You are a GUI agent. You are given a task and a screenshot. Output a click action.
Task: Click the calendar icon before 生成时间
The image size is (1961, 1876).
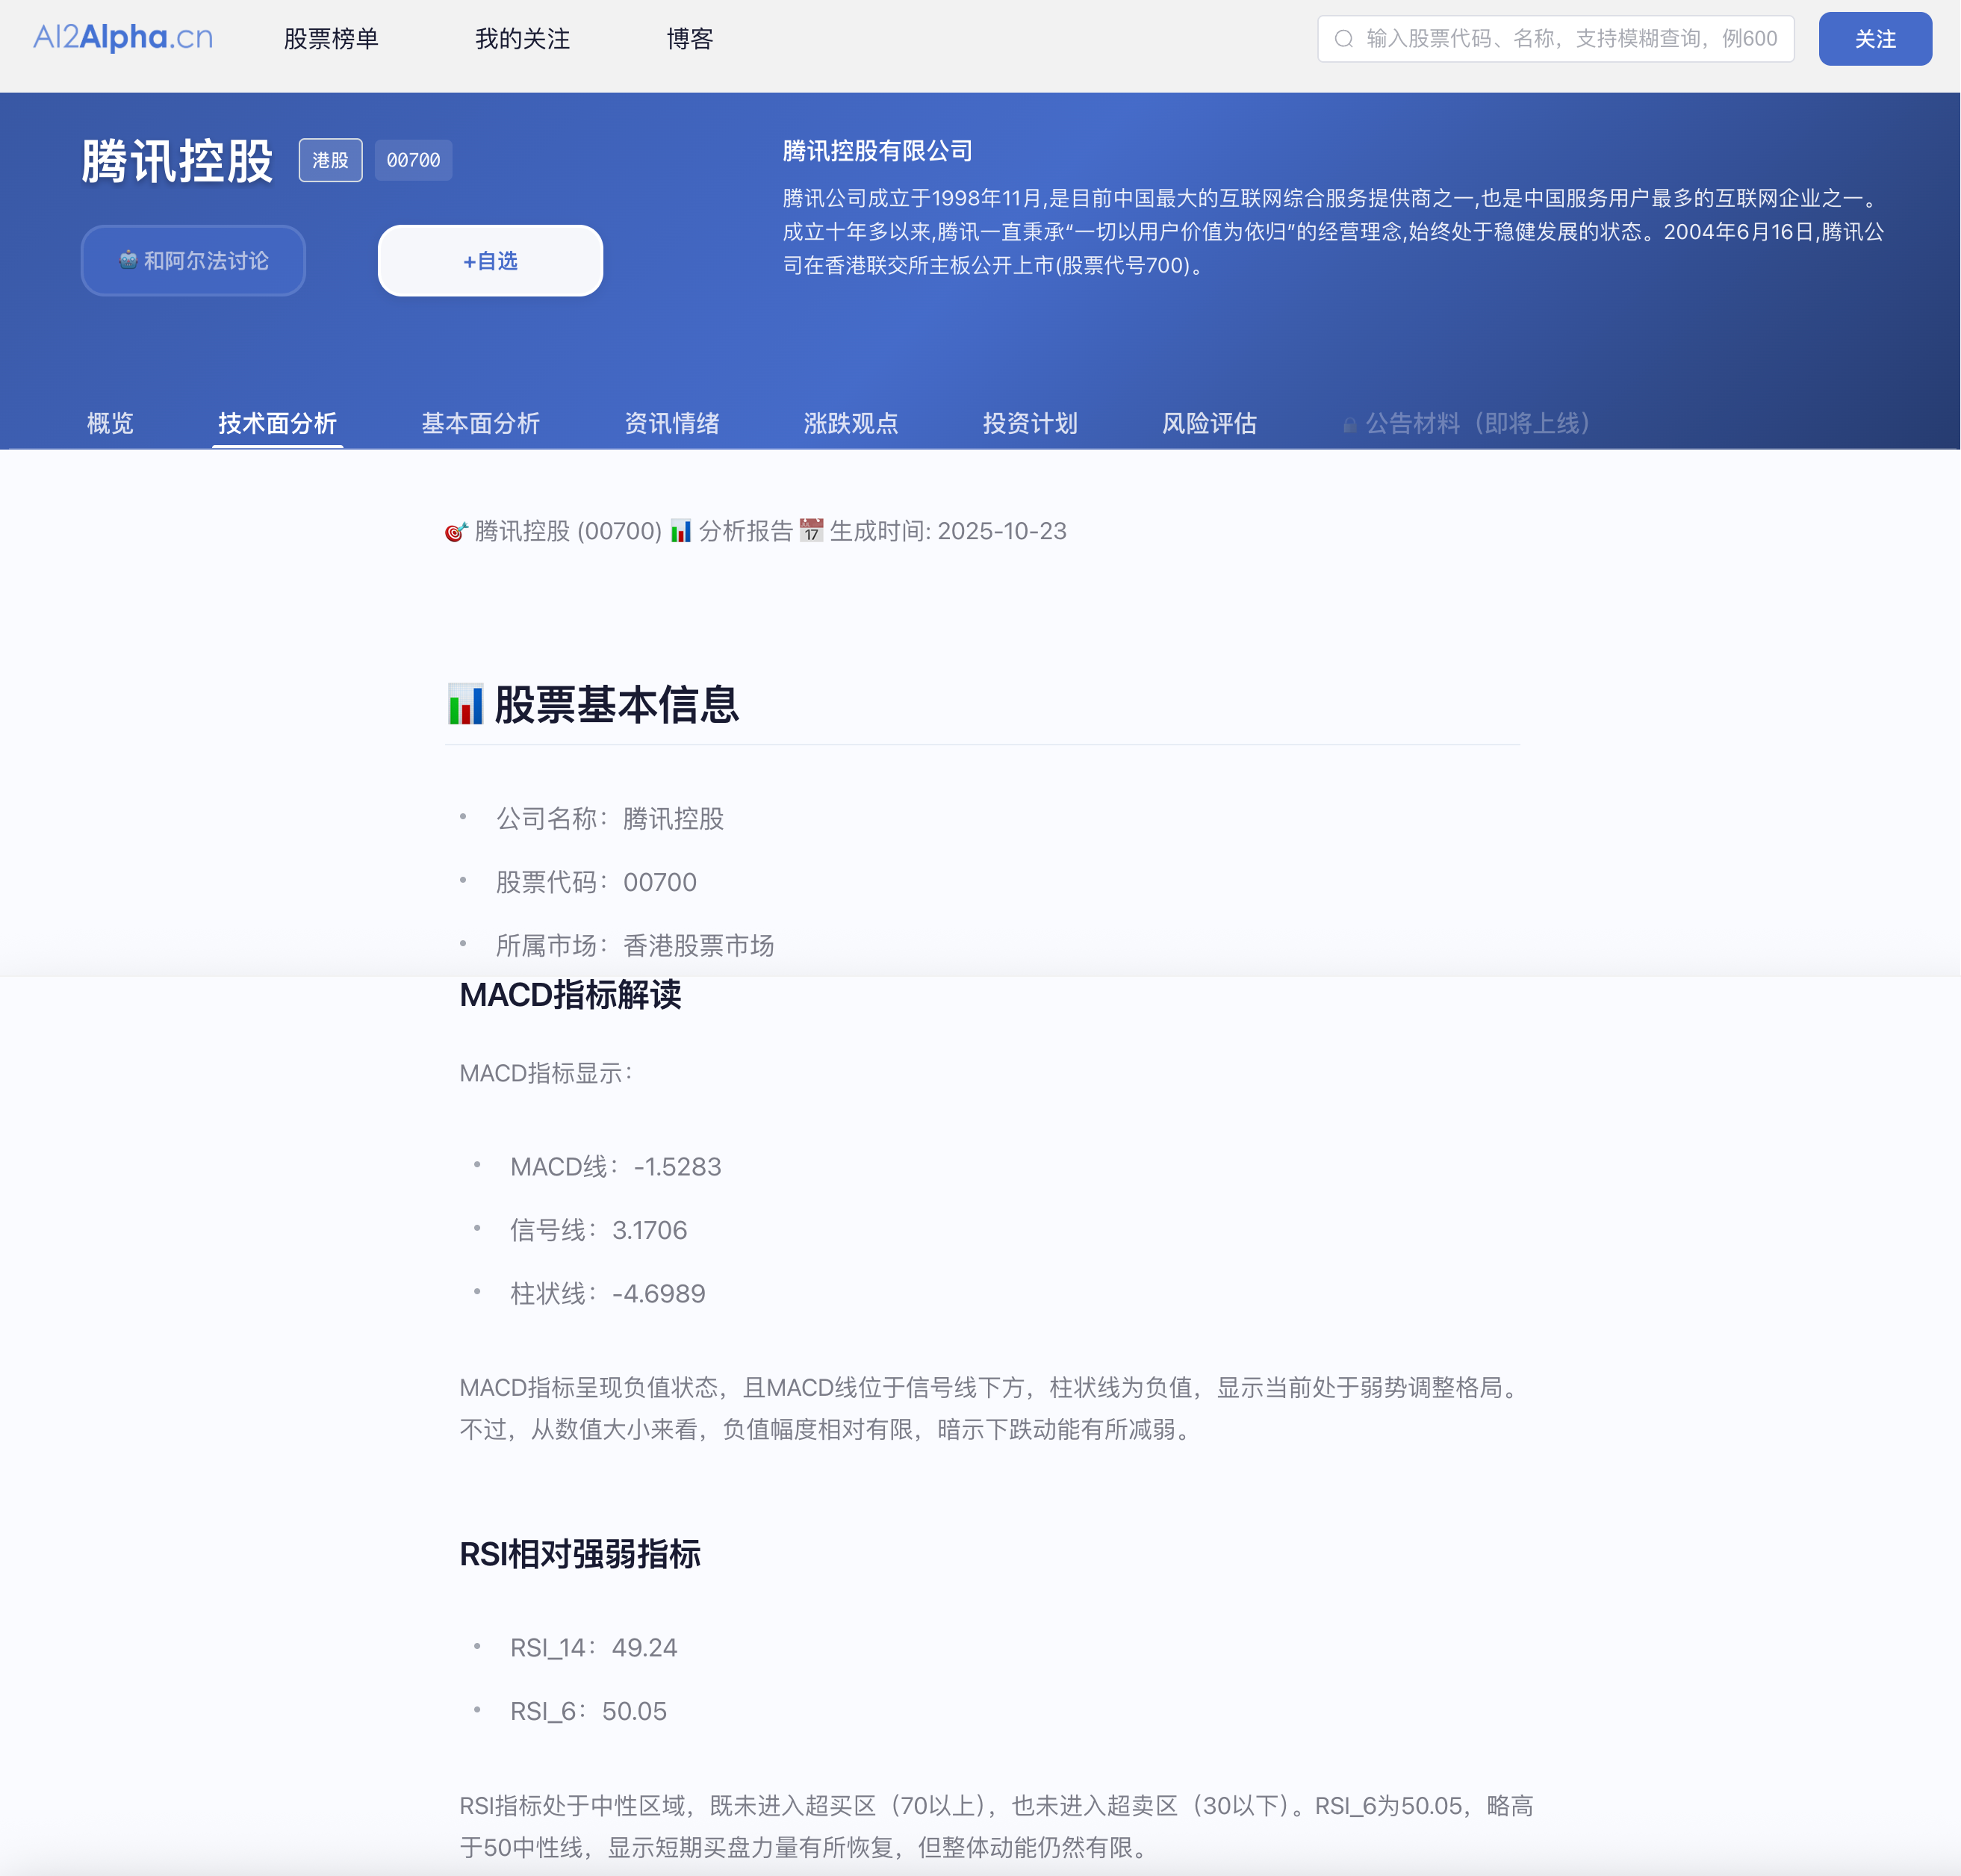tap(811, 531)
